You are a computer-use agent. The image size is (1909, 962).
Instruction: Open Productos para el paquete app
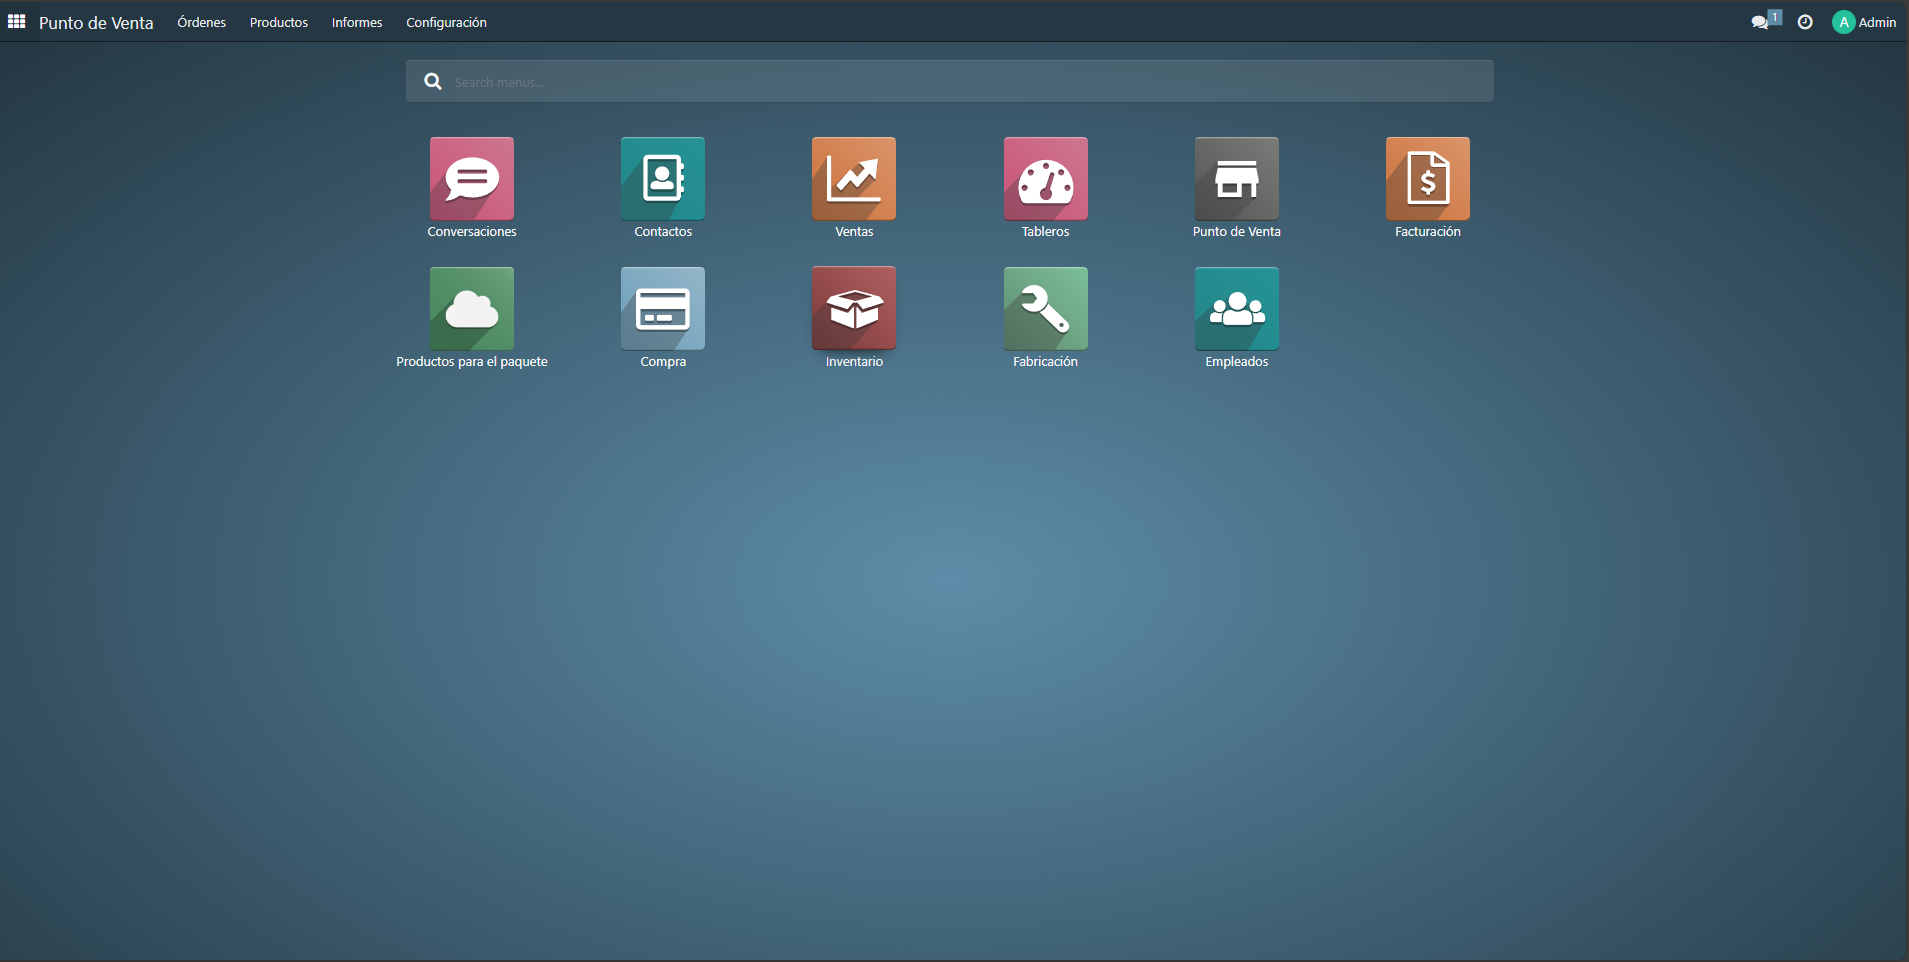[x=471, y=309]
